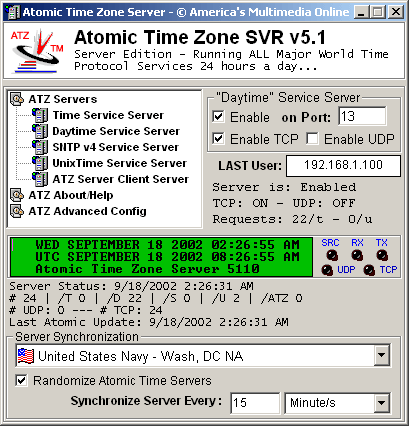Click the US flag in server dropdown

(x=25, y=356)
